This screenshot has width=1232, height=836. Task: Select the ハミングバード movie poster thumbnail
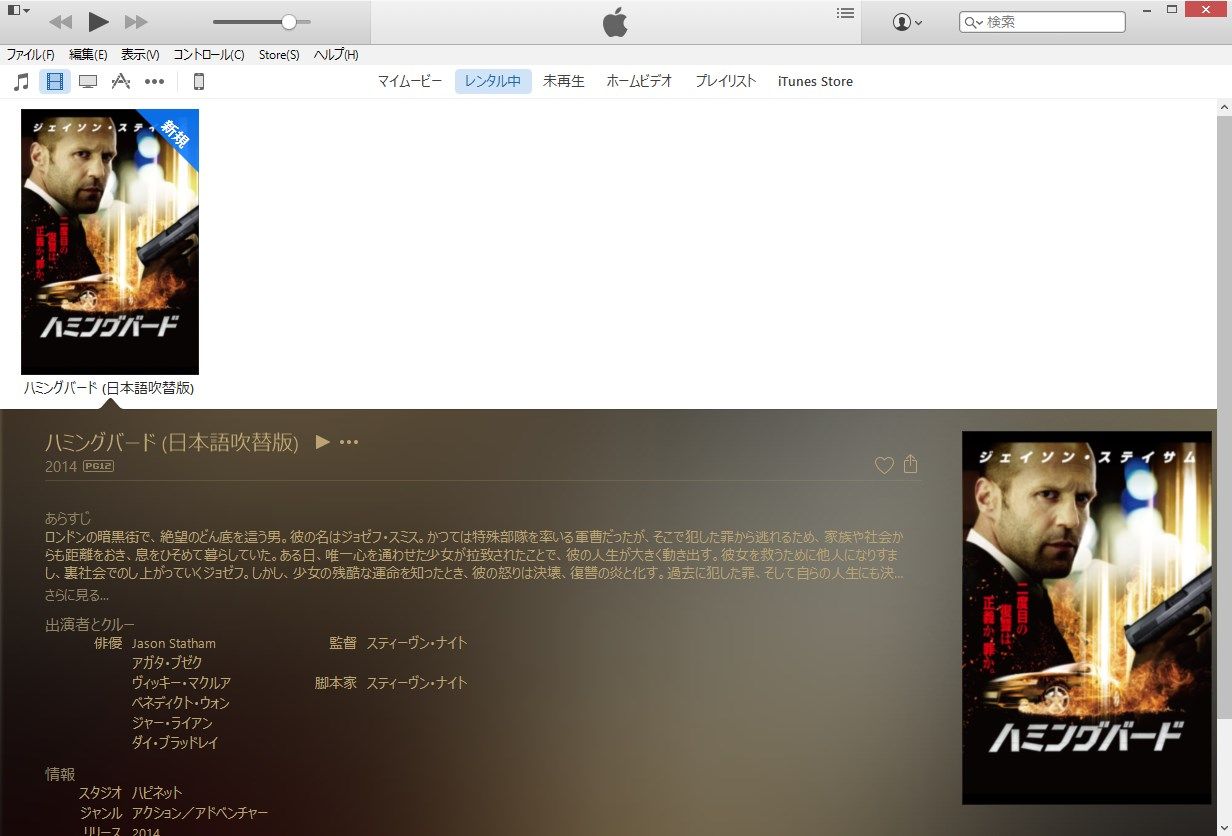coord(110,242)
